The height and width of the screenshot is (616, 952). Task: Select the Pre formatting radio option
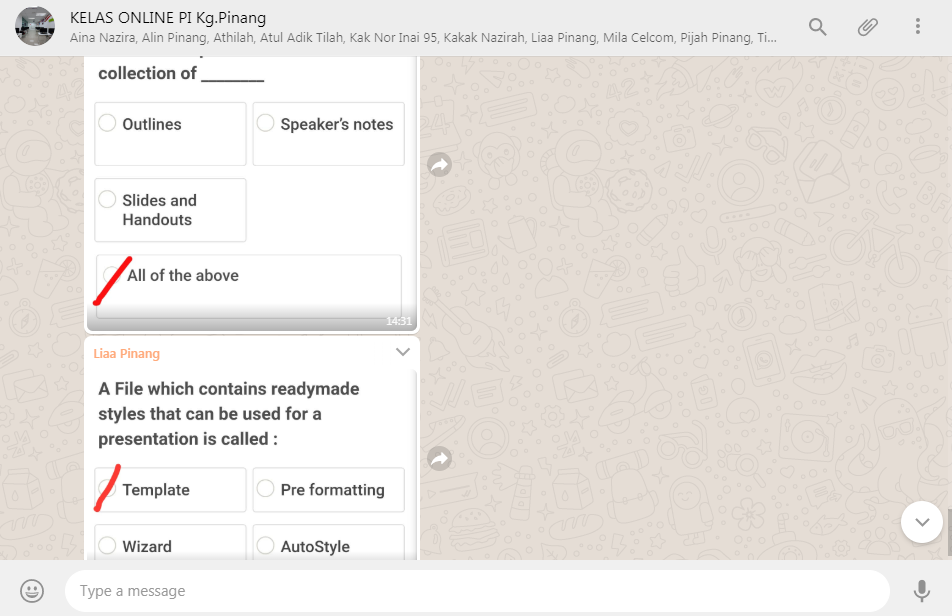coord(266,489)
